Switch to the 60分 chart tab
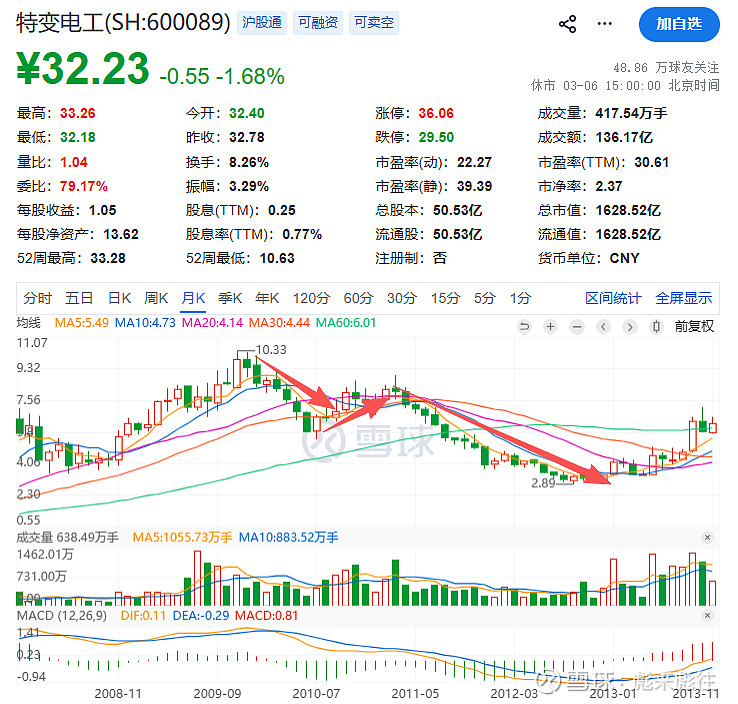 pyautogui.click(x=358, y=298)
